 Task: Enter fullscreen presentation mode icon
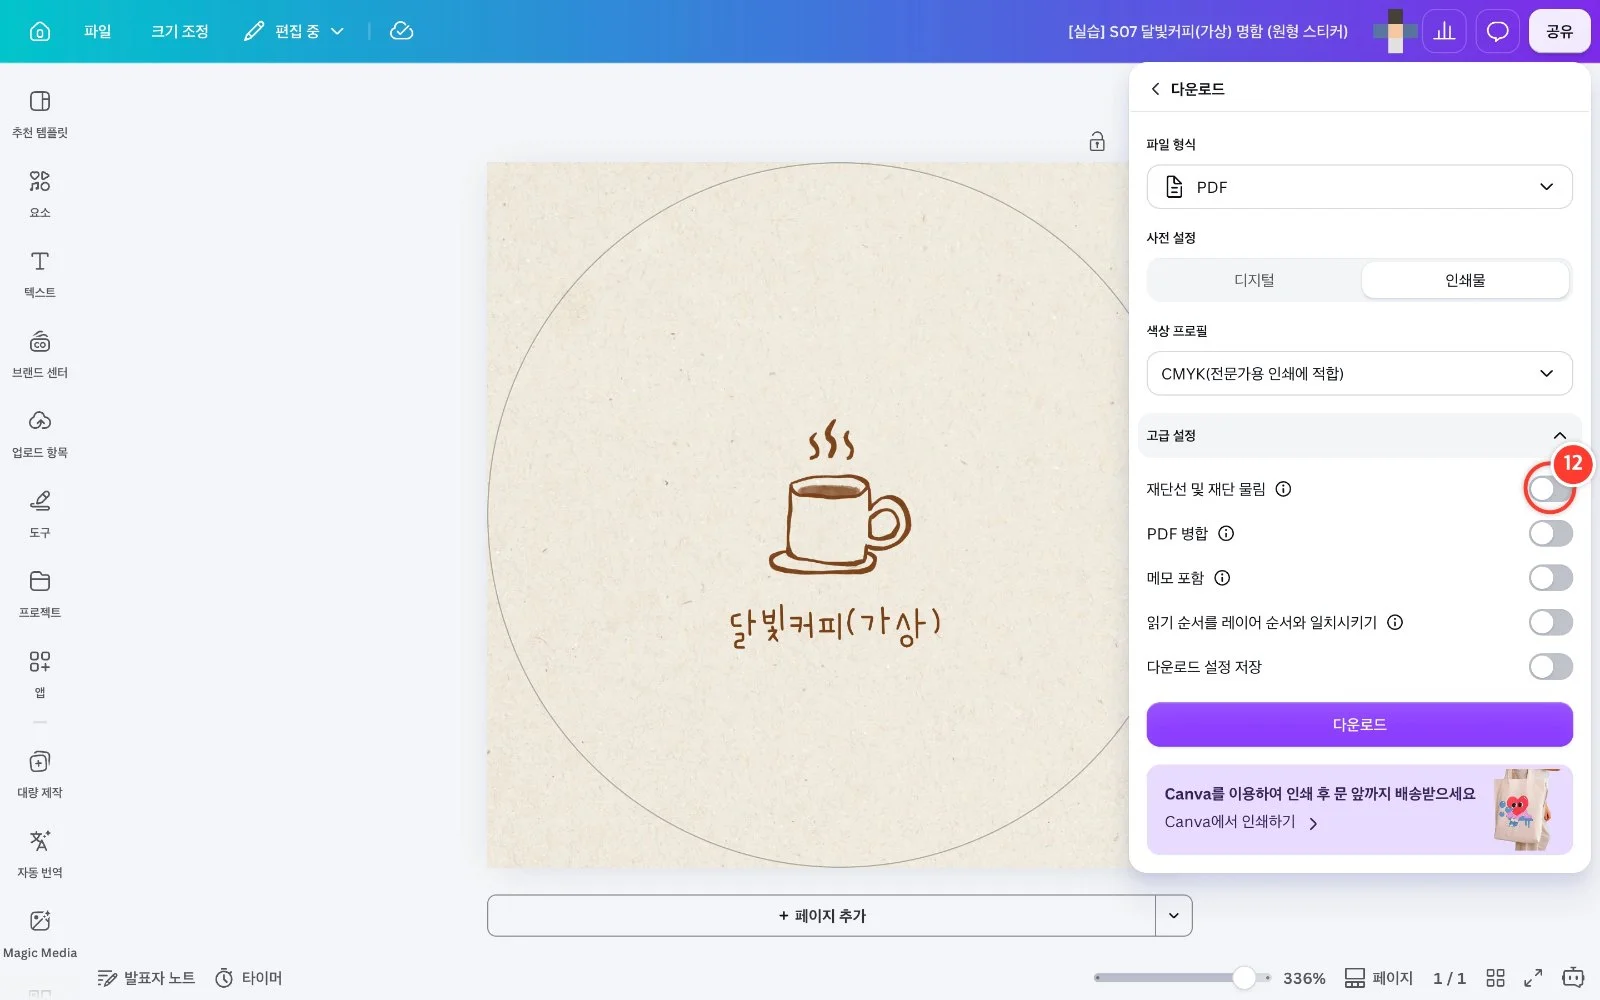click(1533, 978)
